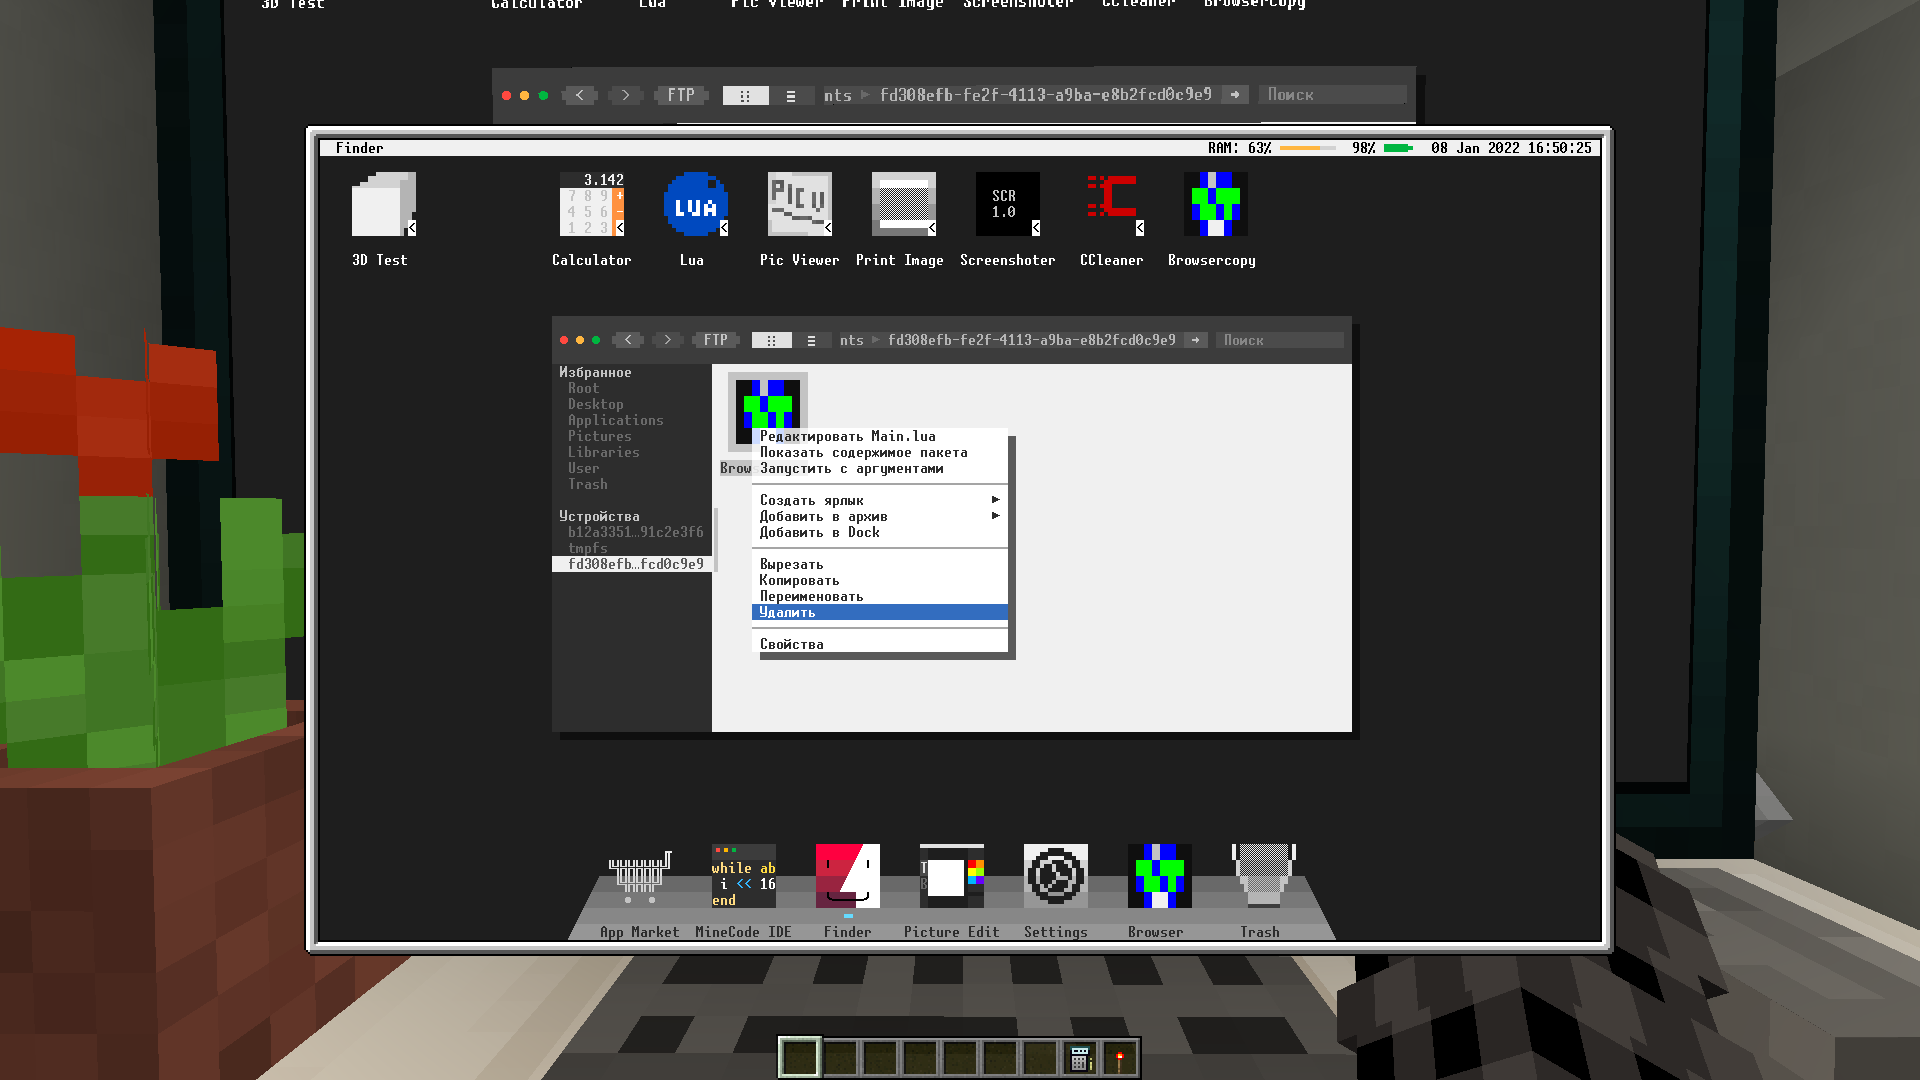Open Settings from the dock
1920x1080 pixels.
click(1055, 876)
